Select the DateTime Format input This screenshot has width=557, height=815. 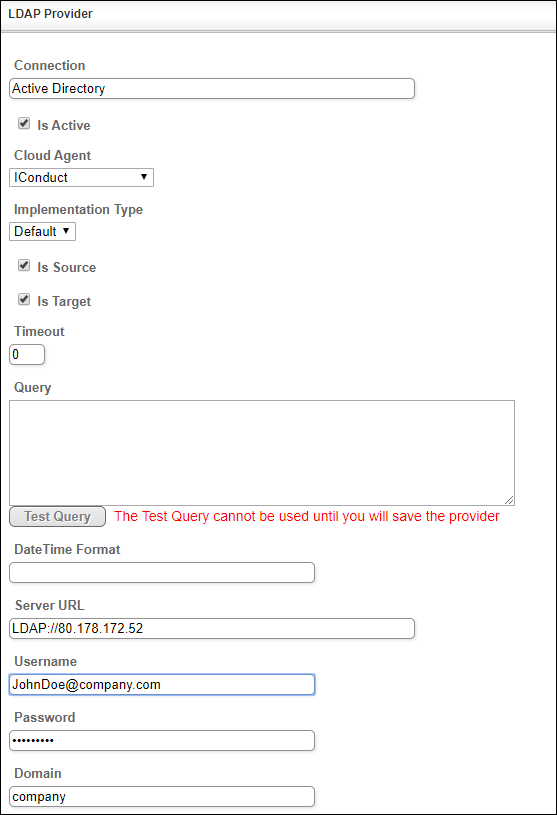click(162, 572)
